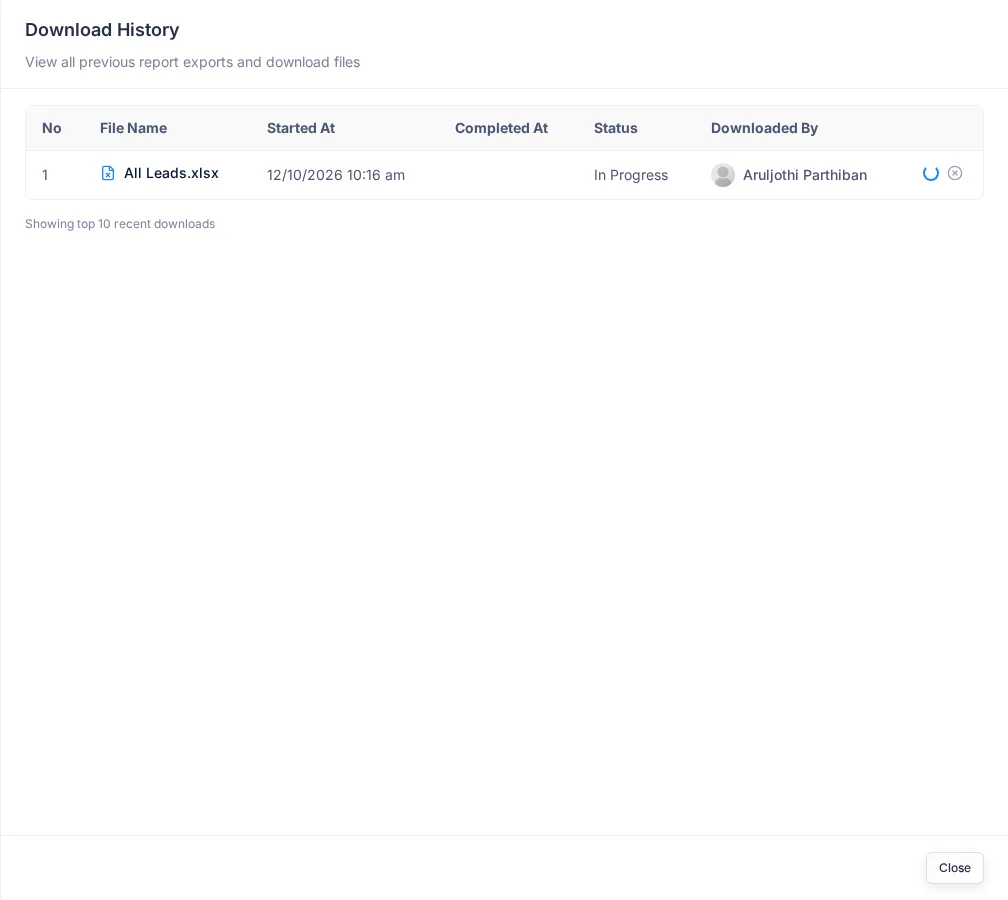Open the All Leads.xlsx file name
Image resolution: width=1008 pixels, height=900 pixels.
tap(171, 173)
